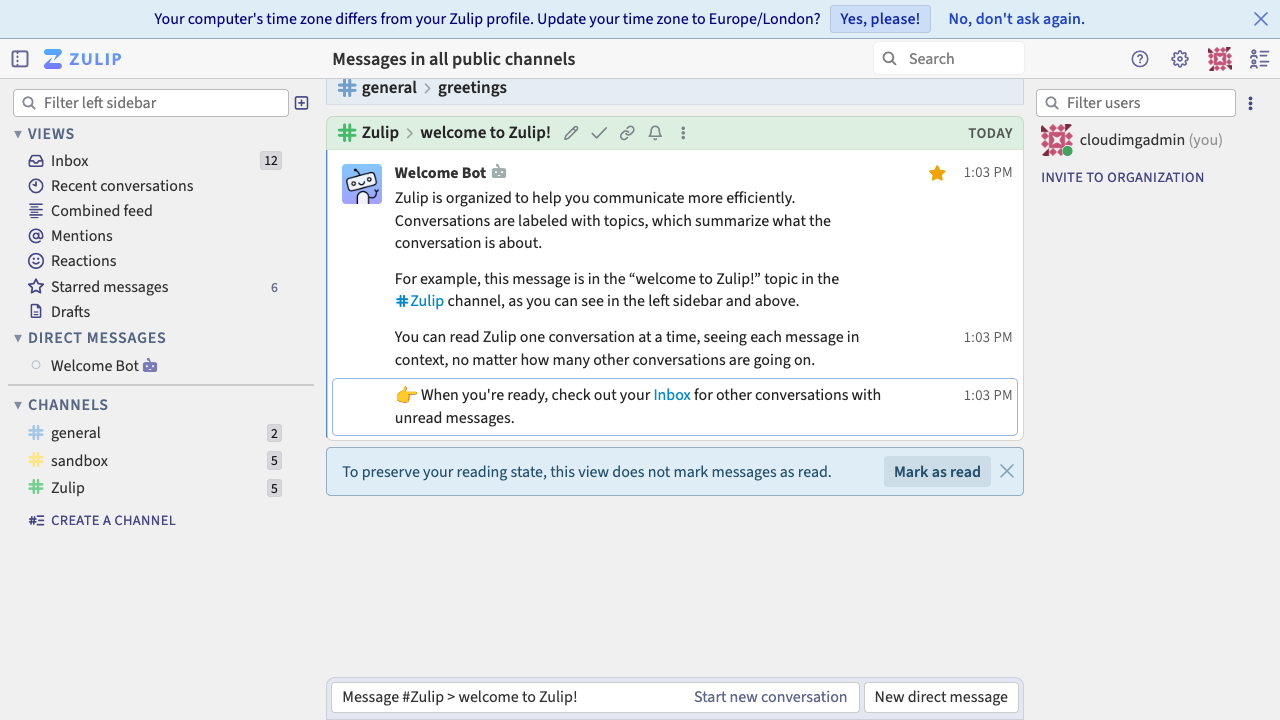1280x720 pixels.
Task: Click Yes, please! to update time zone
Action: point(880,19)
